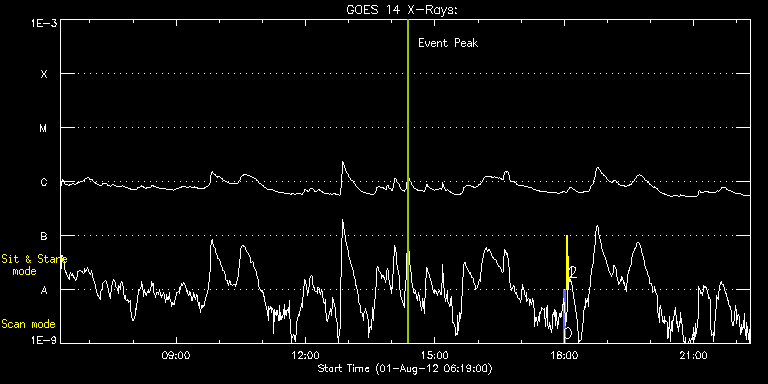Click the '18:00' time axis label
The width and height of the screenshot is (768, 384).
click(x=564, y=355)
